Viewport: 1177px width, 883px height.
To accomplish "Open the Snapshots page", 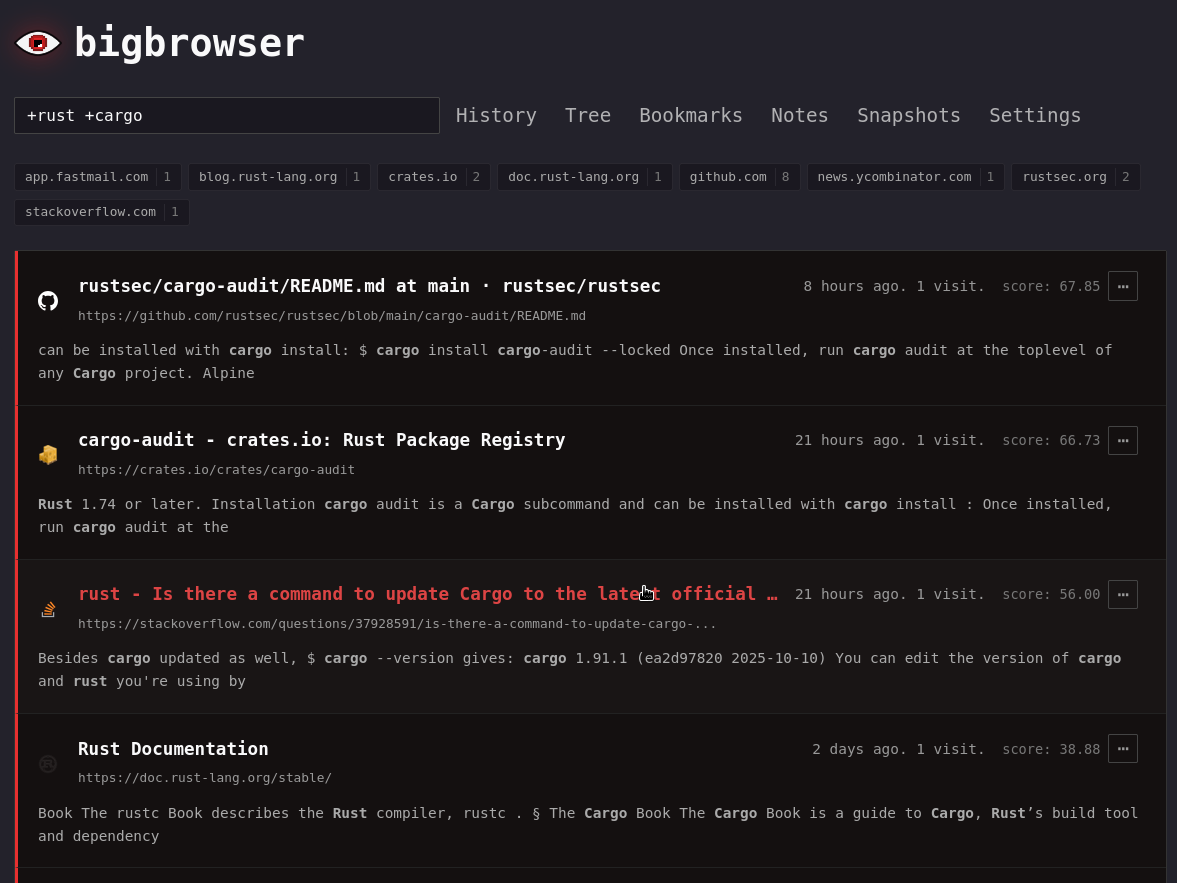I will click(x=908, y=115).
